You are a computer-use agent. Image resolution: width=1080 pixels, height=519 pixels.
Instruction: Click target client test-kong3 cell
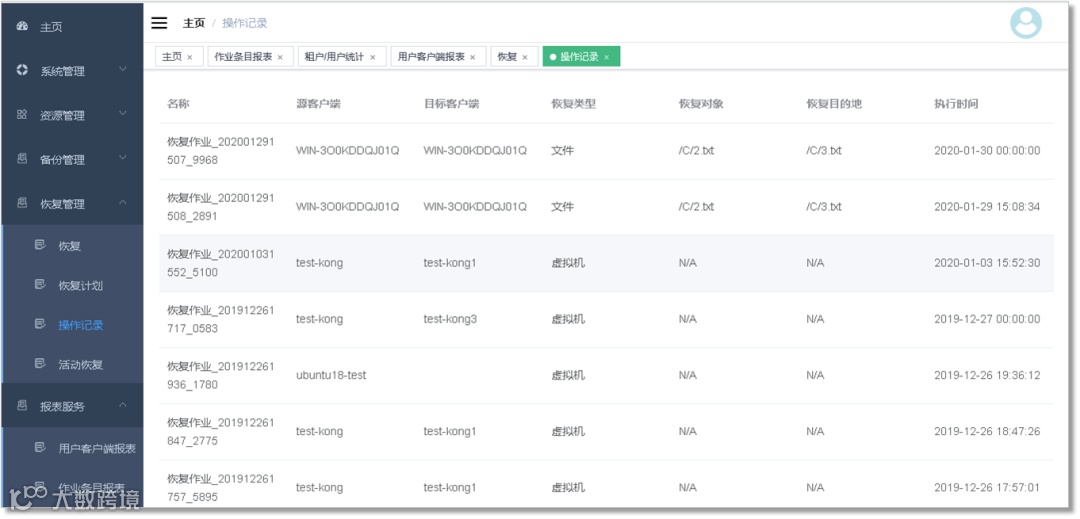(450, 319)
